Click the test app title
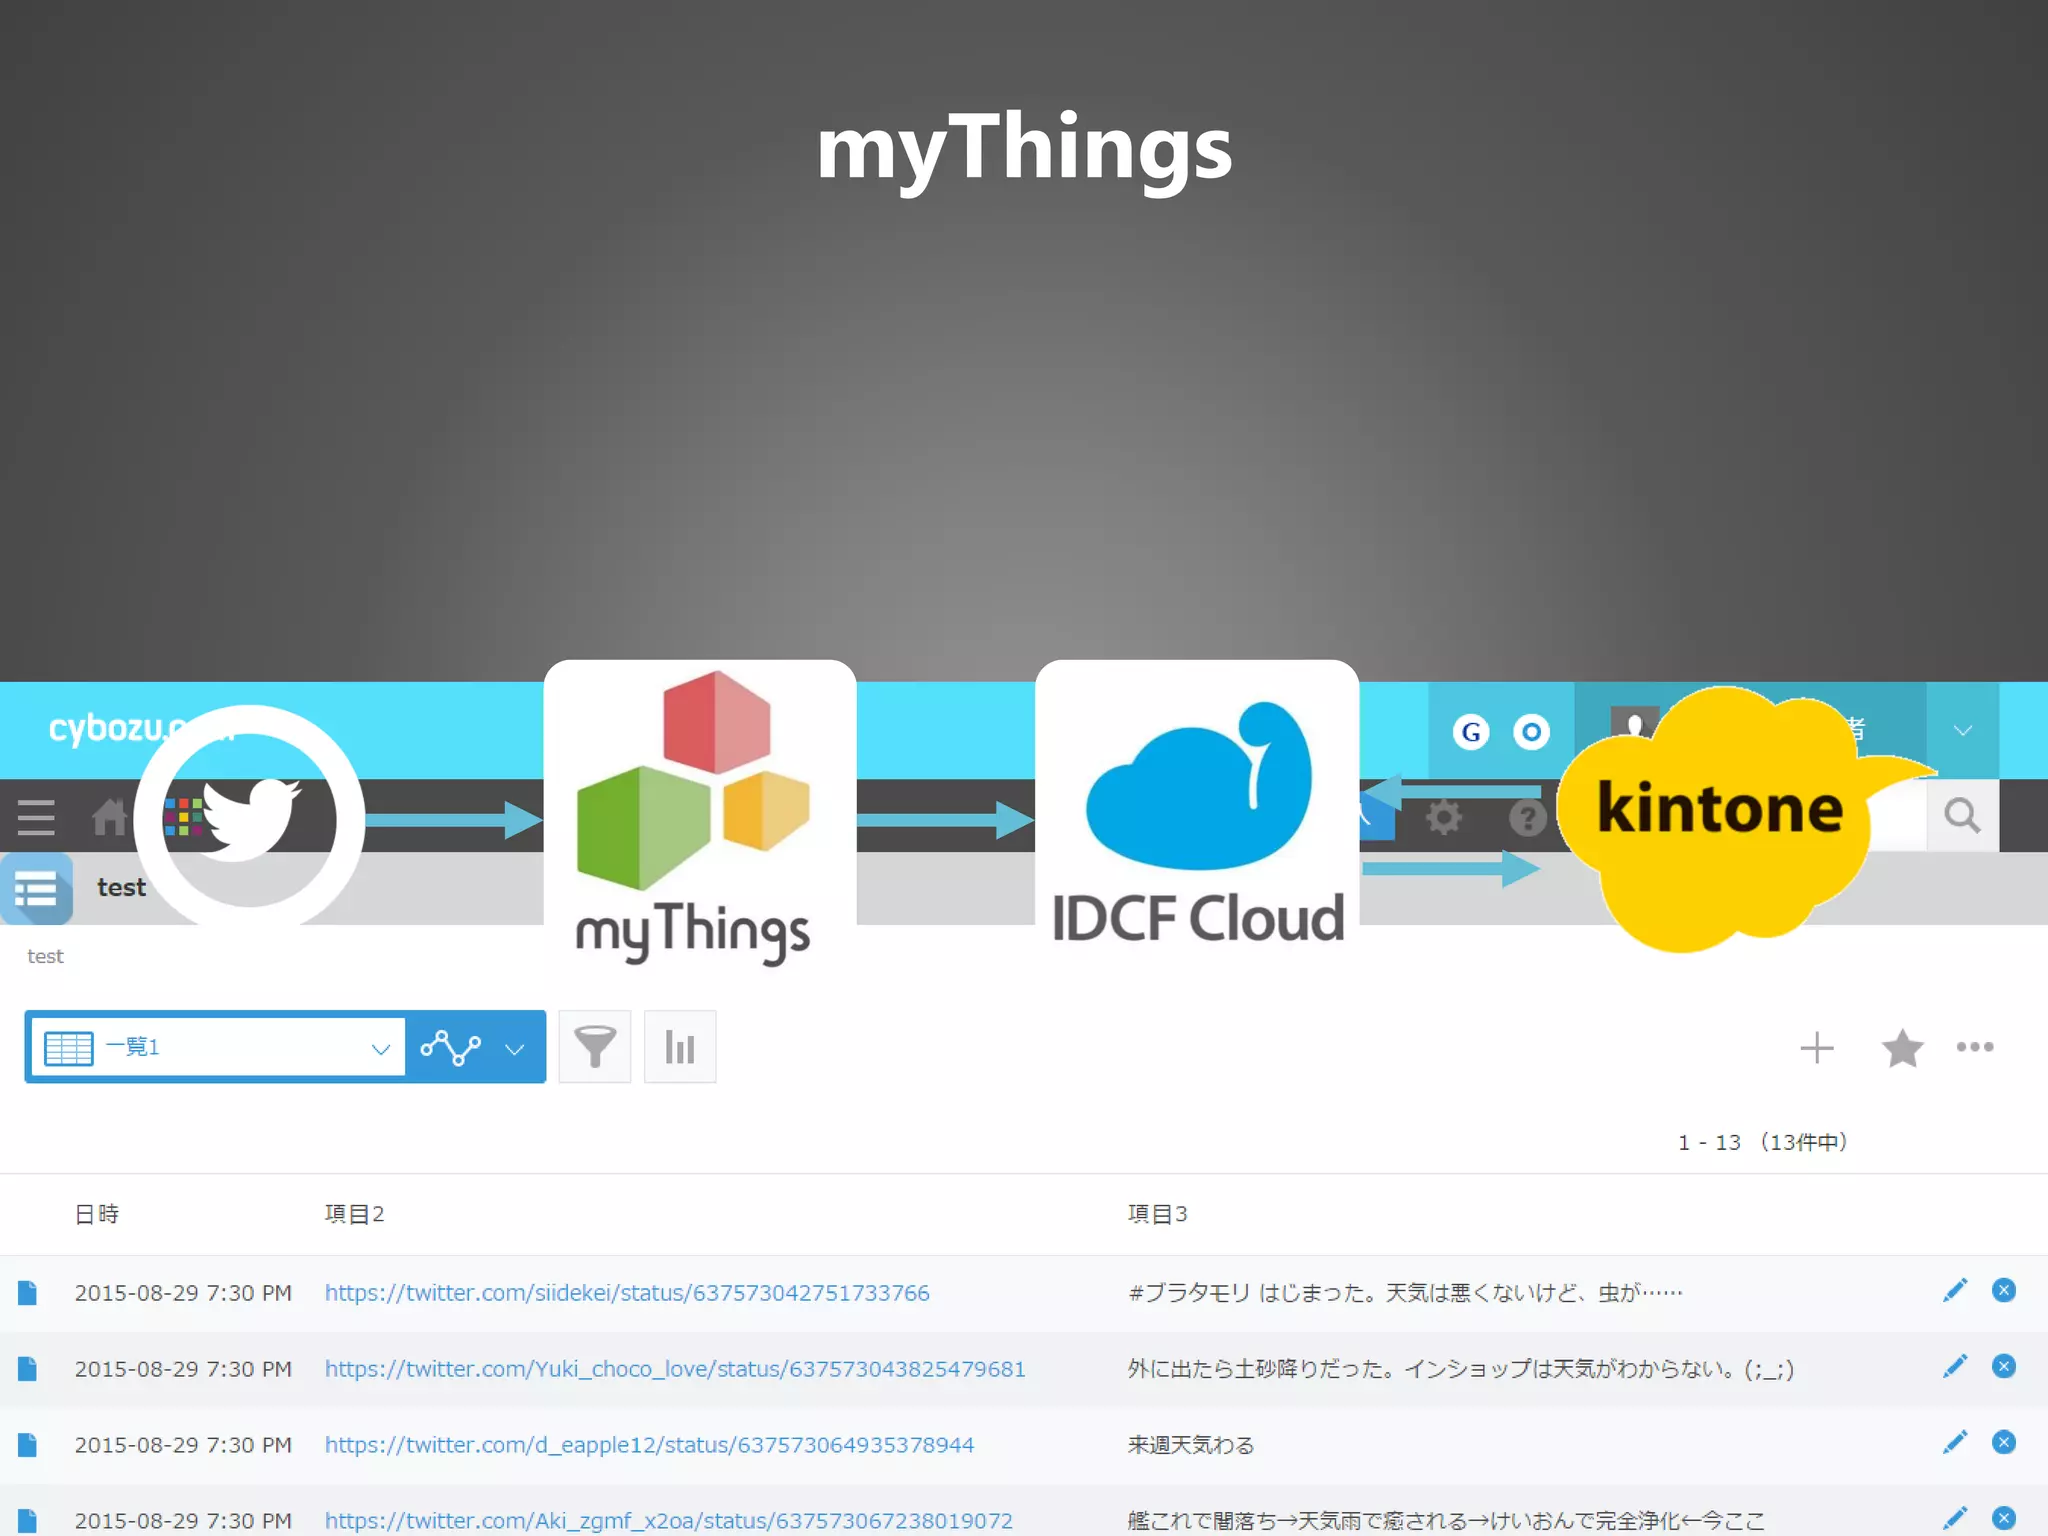The height and width of the screenshot is (1536, 2048). [121, 887]
